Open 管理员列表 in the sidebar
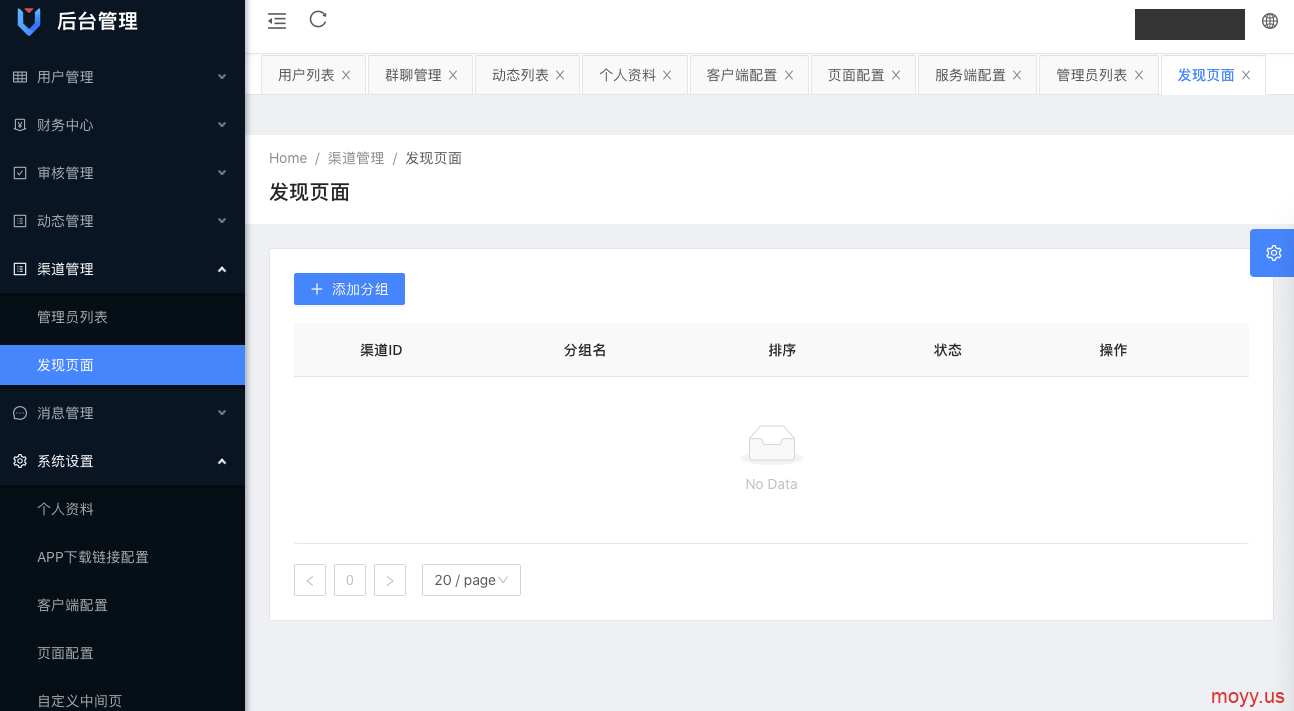1294x711 pixels. pos(122,317)
